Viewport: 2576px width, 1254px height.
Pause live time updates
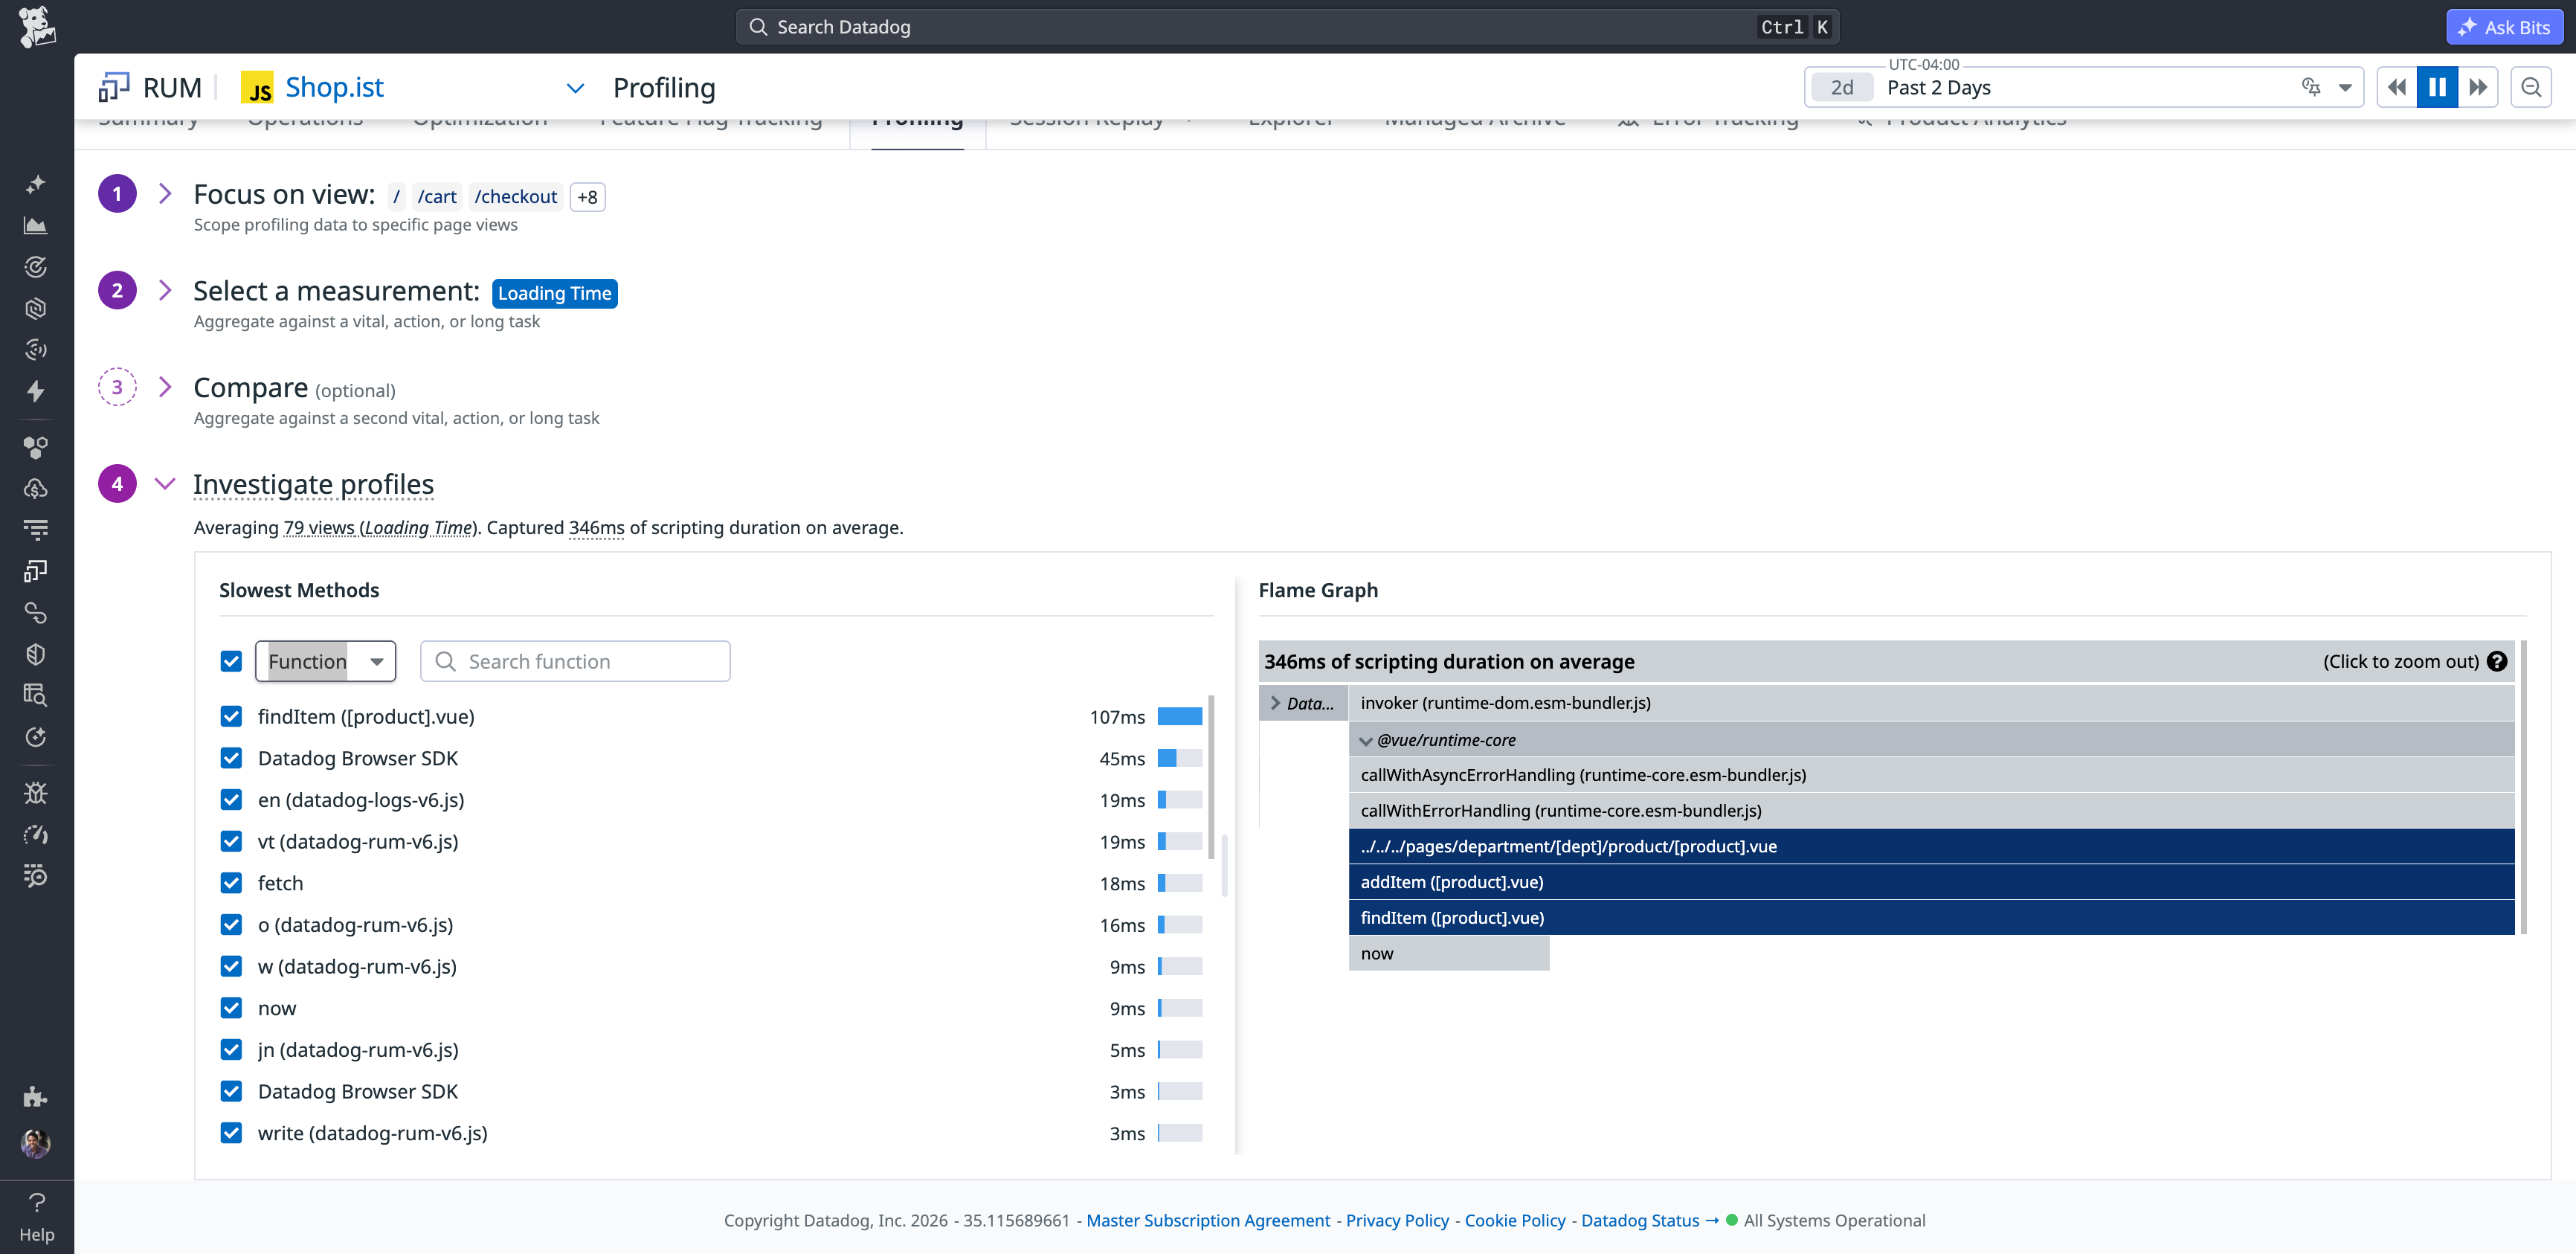pyautogui.click(x=2437, y=87)
